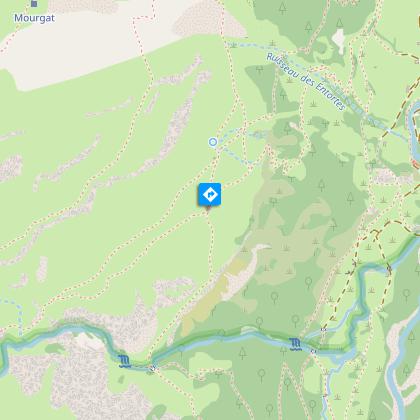The image size is (420, 420).
Task: Select the rocky scree patch at top center
Action: (208, 18)
